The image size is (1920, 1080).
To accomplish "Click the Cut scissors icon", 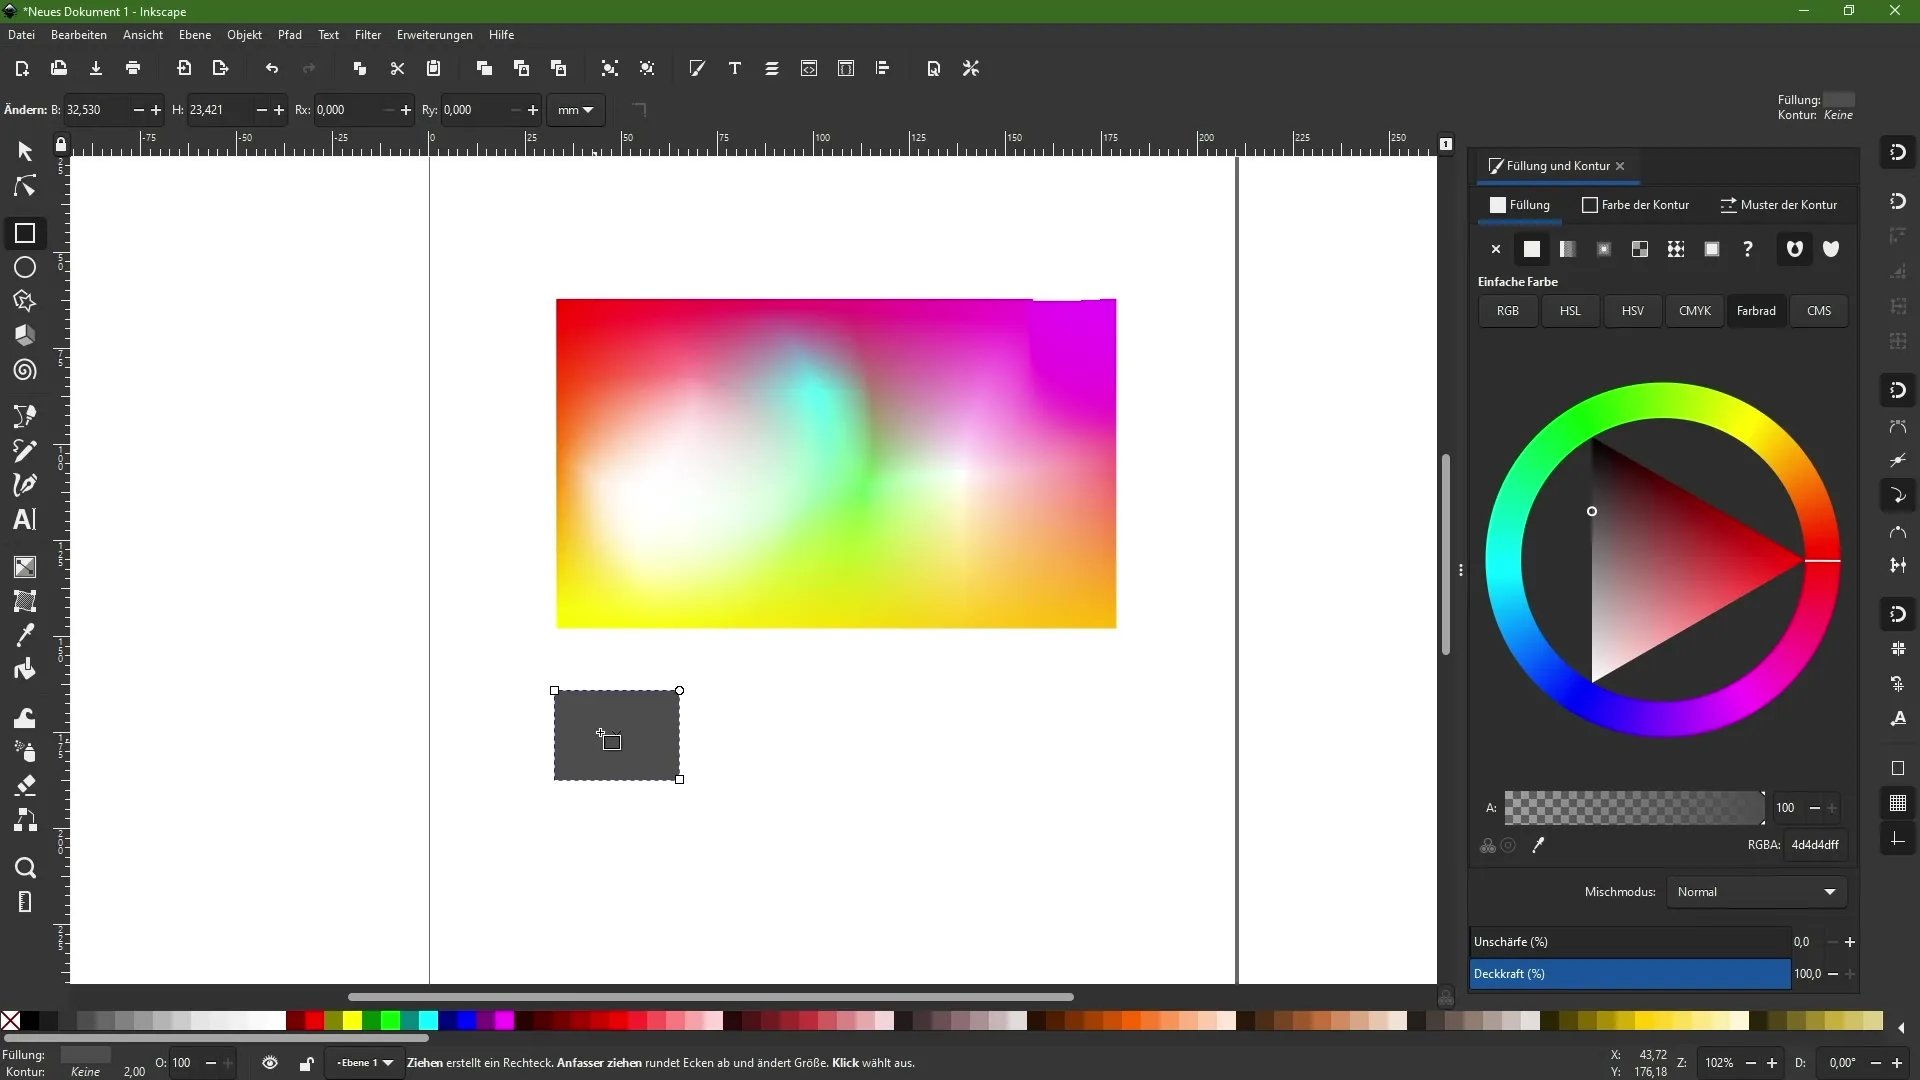I will tap(397, 68).
